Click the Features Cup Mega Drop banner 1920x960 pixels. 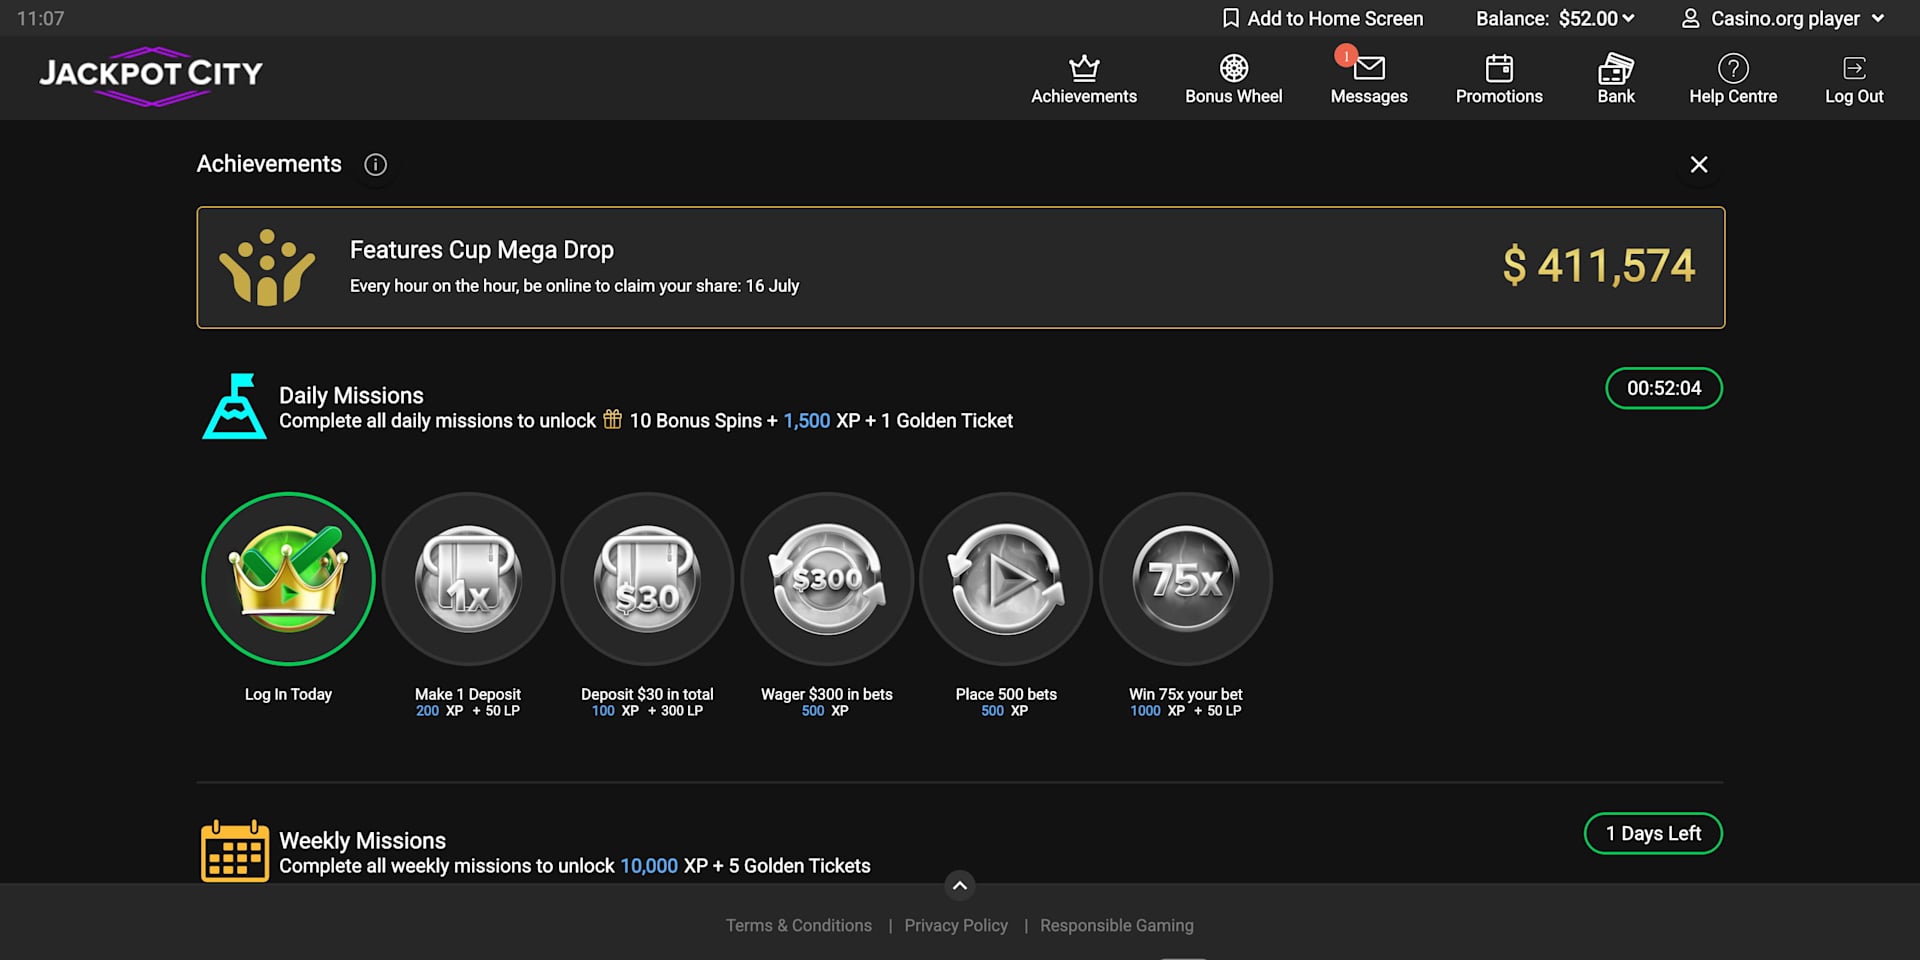(961, 267)
